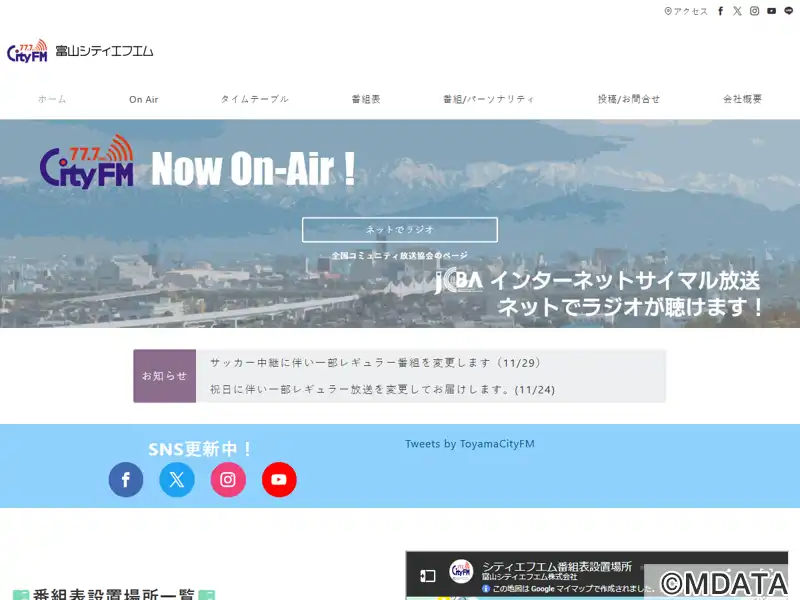Open Tweets by ToyamaCityFM link
The width and height of the screenshot is (800, 600).
[x=470, y=444]
